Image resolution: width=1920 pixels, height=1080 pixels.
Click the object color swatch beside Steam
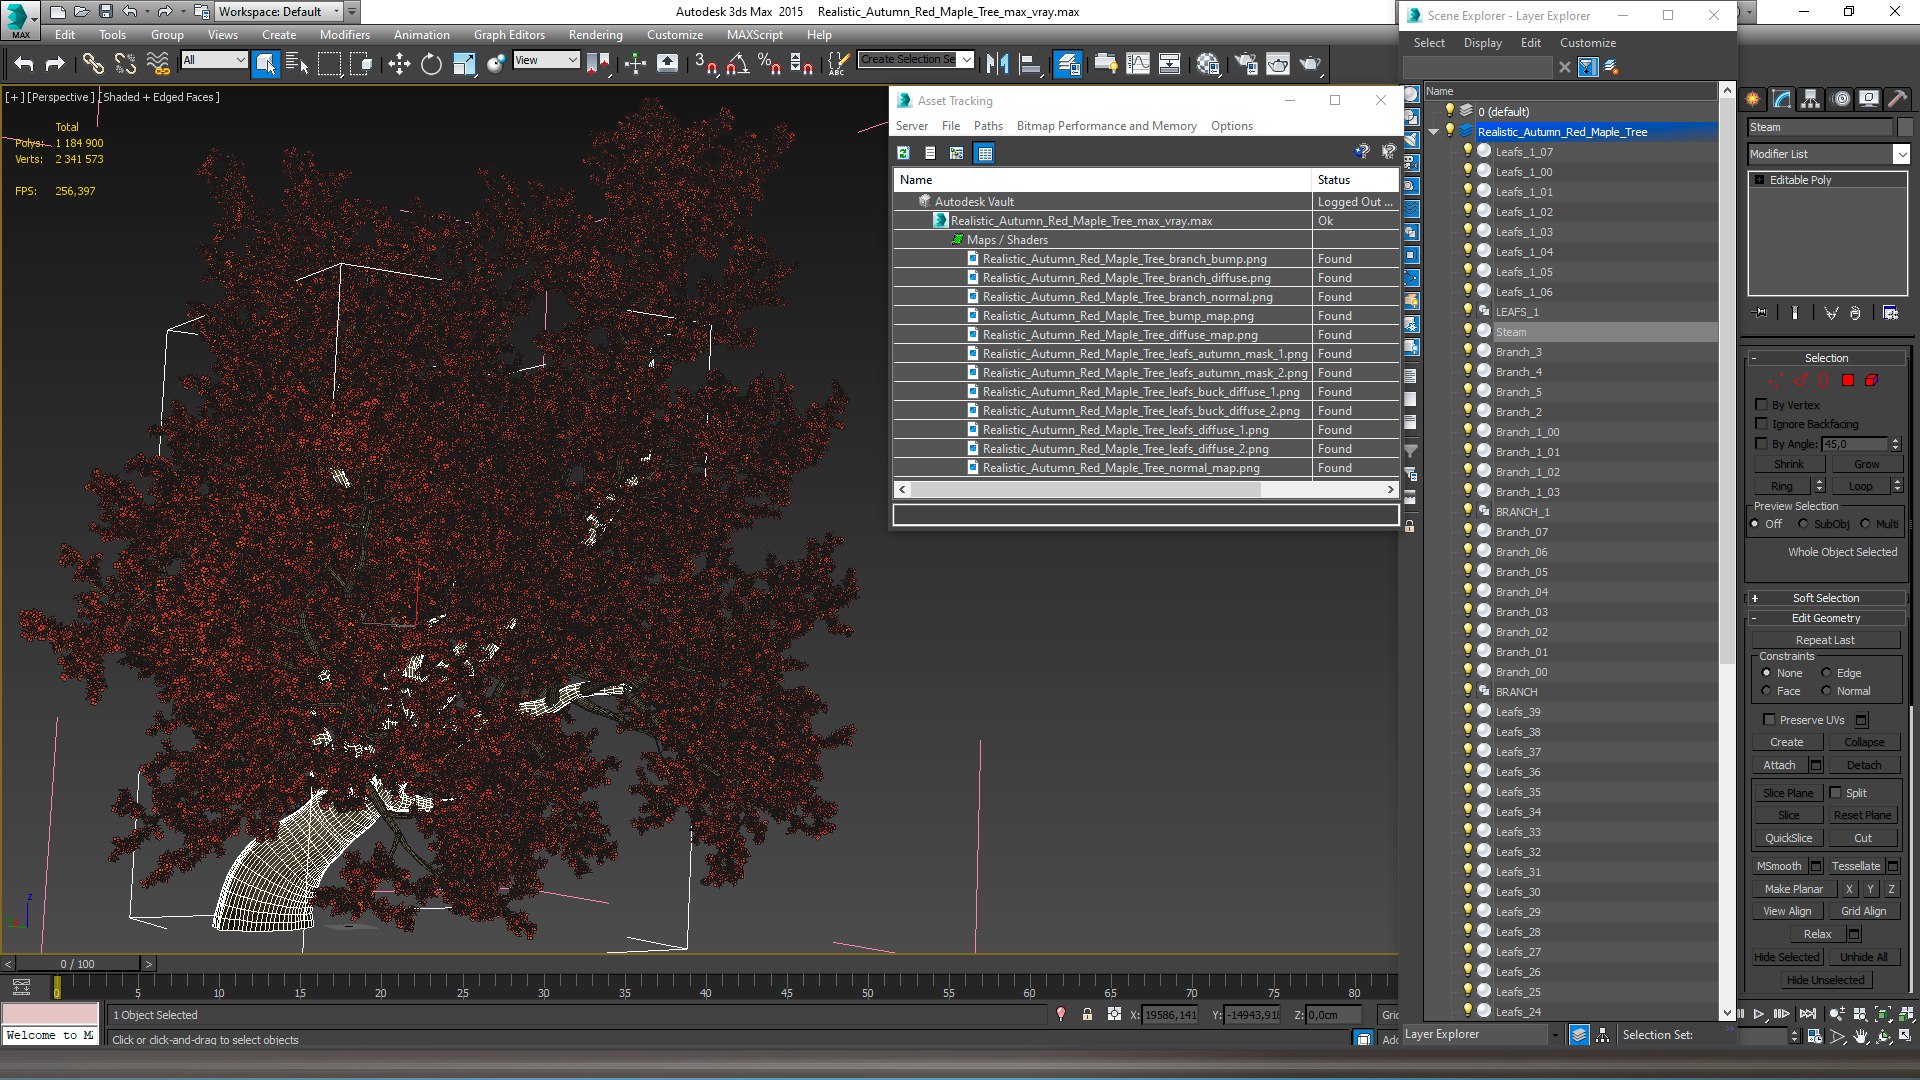point(1905,127)
